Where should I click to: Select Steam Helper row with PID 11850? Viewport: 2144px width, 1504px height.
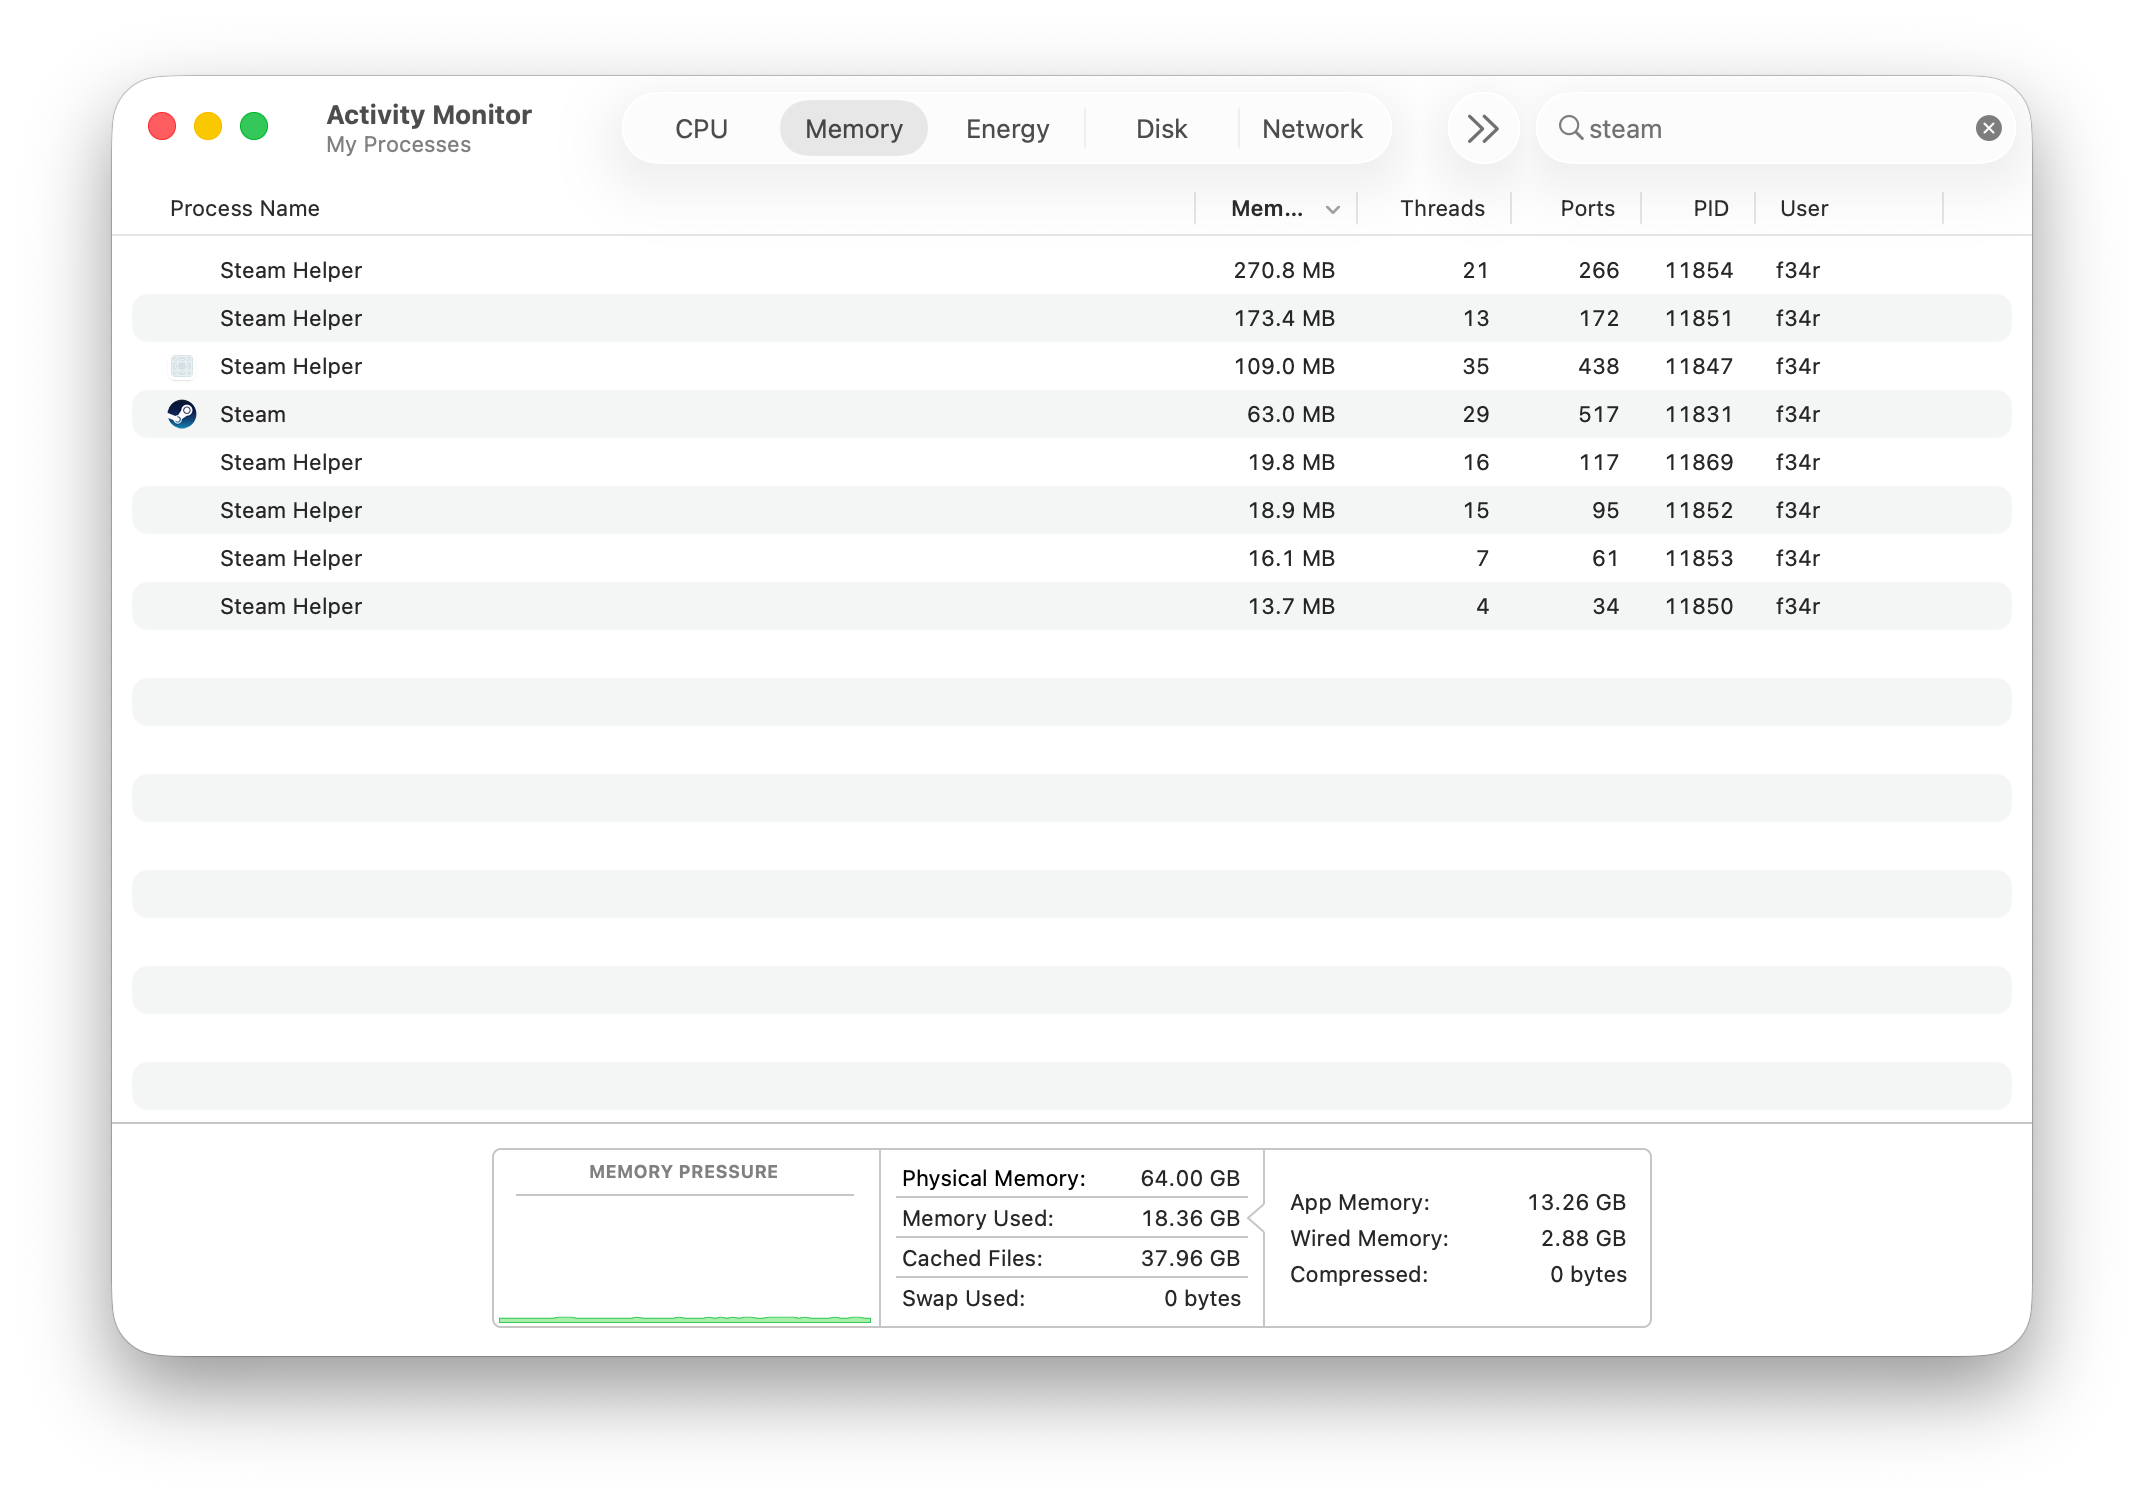click(1072, 606)
